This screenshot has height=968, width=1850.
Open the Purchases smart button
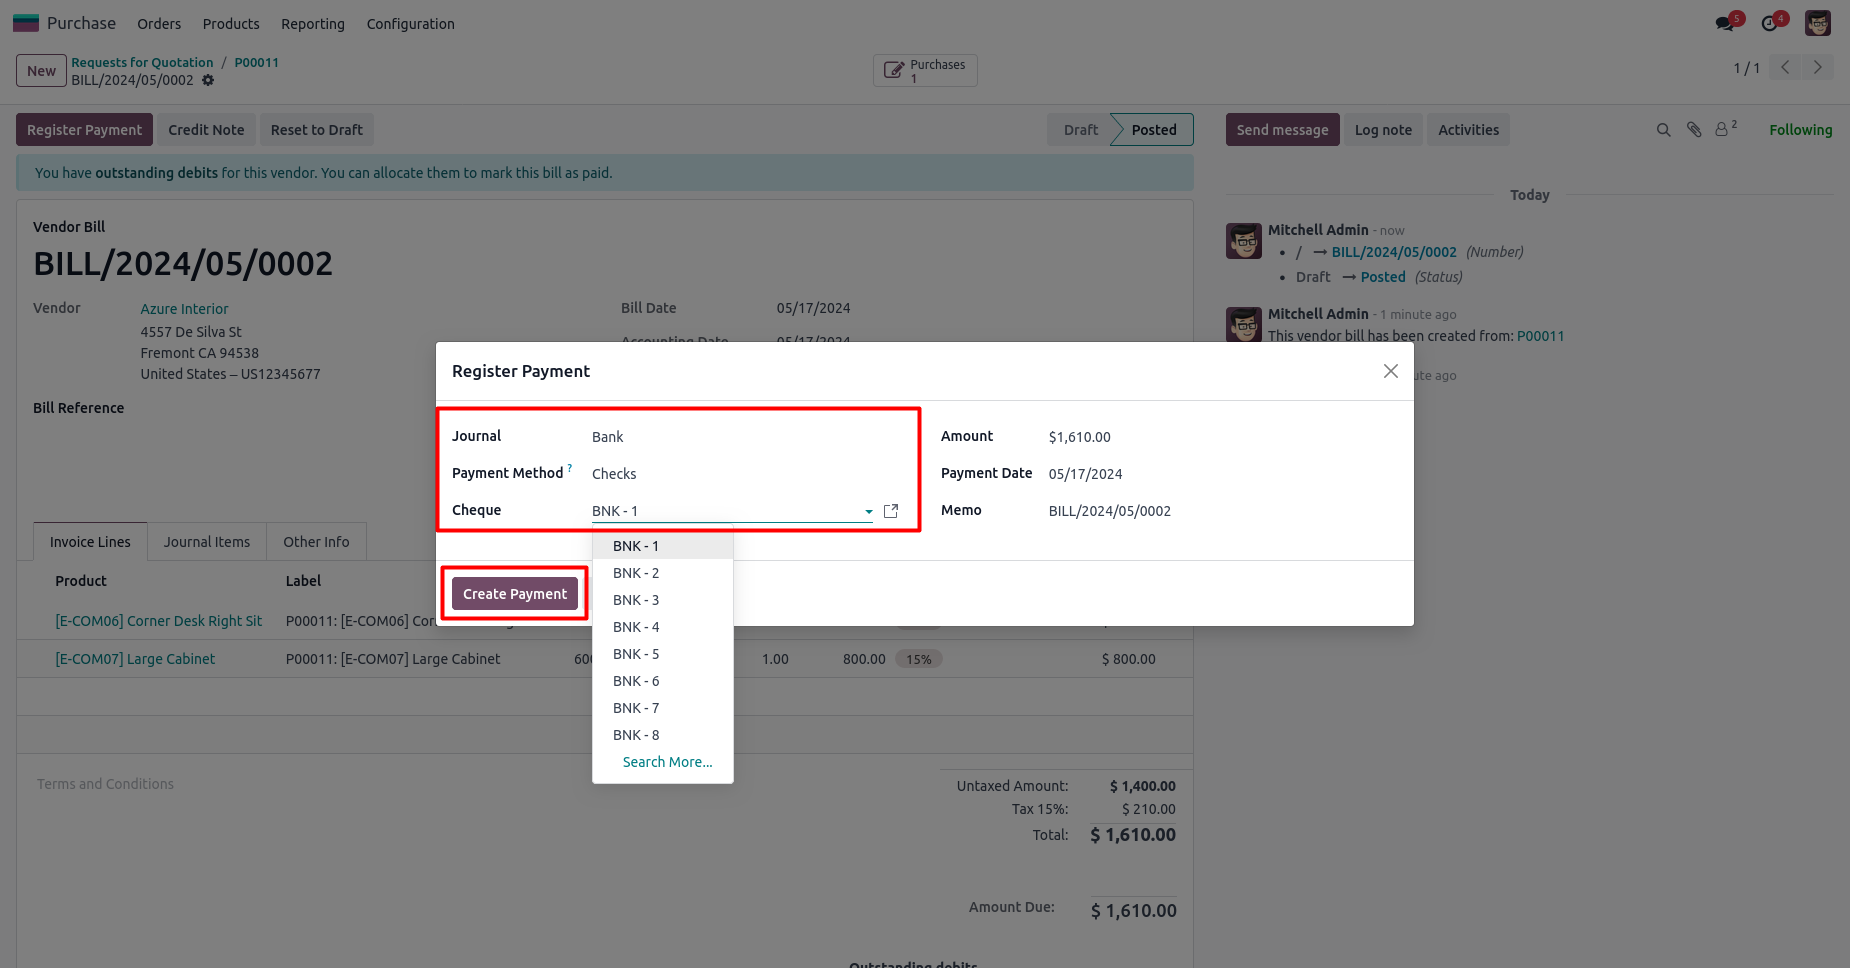tap(925, 71)
